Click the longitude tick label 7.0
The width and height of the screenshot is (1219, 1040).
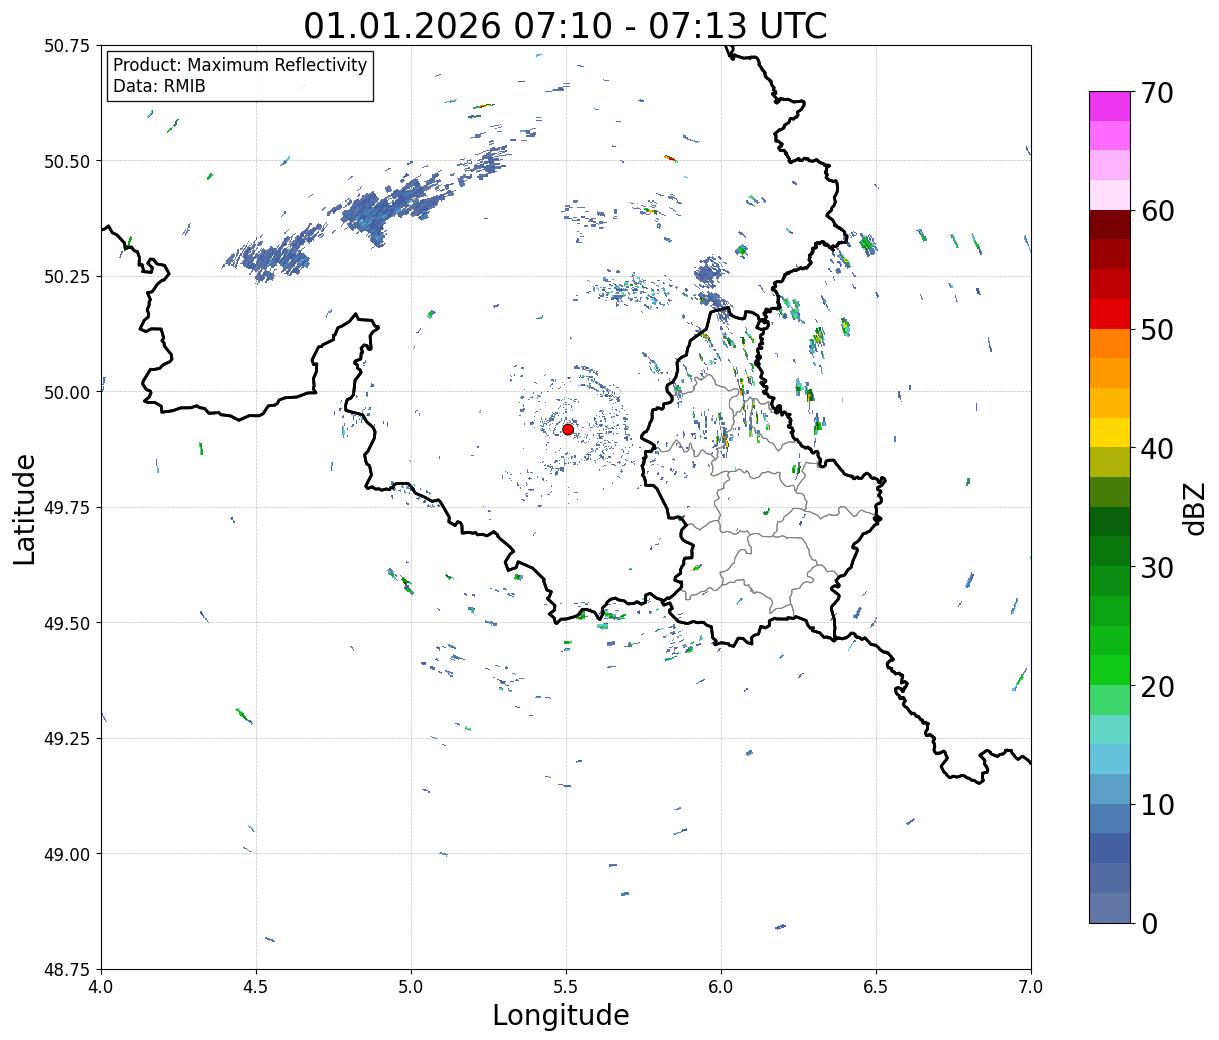coord(1031,987)
